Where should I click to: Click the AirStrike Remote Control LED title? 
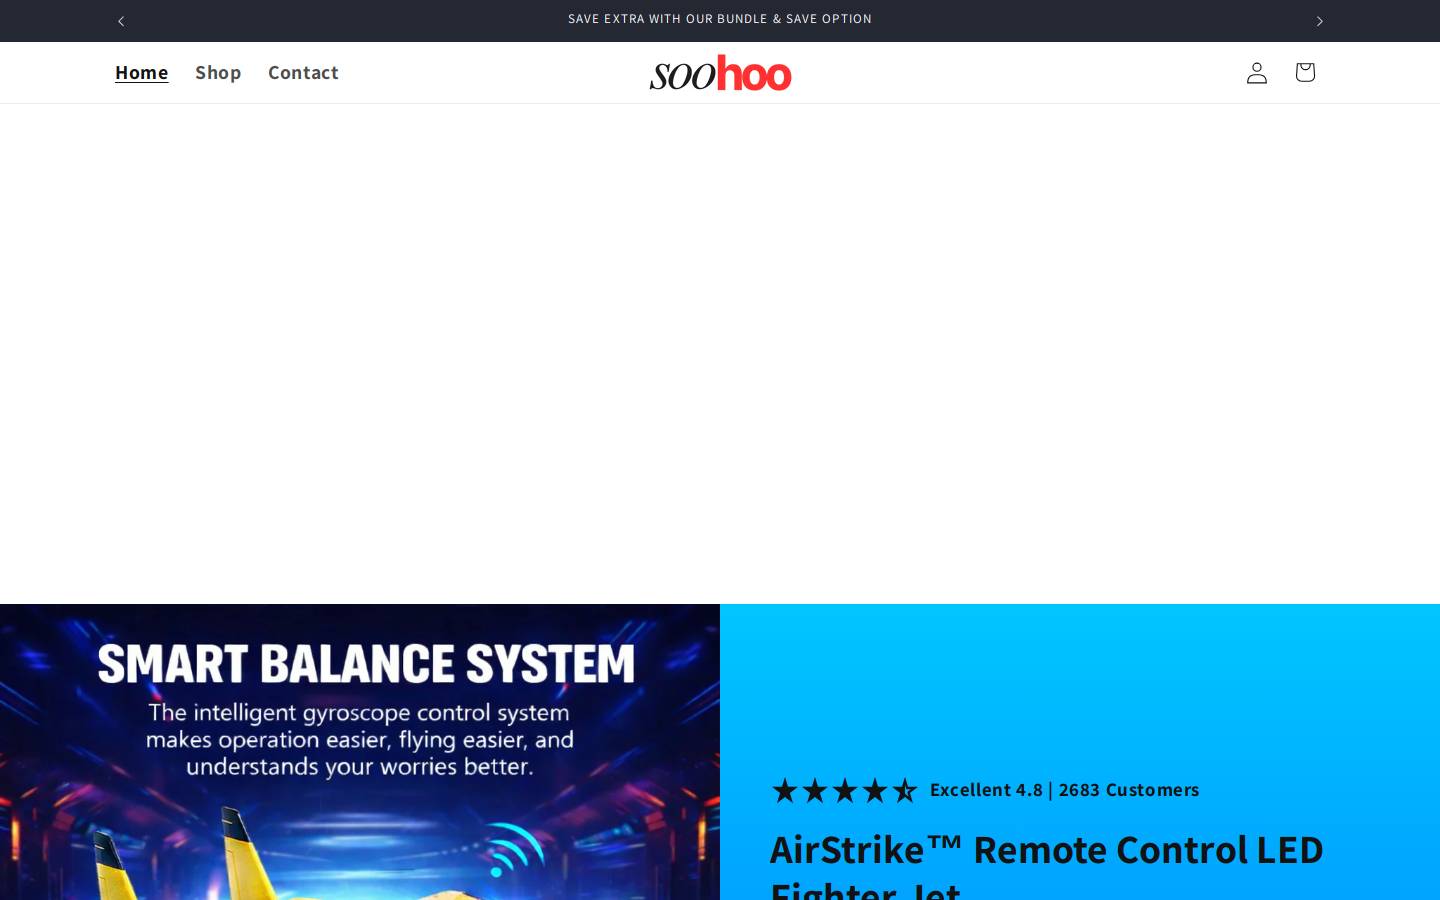(1047, 865)
